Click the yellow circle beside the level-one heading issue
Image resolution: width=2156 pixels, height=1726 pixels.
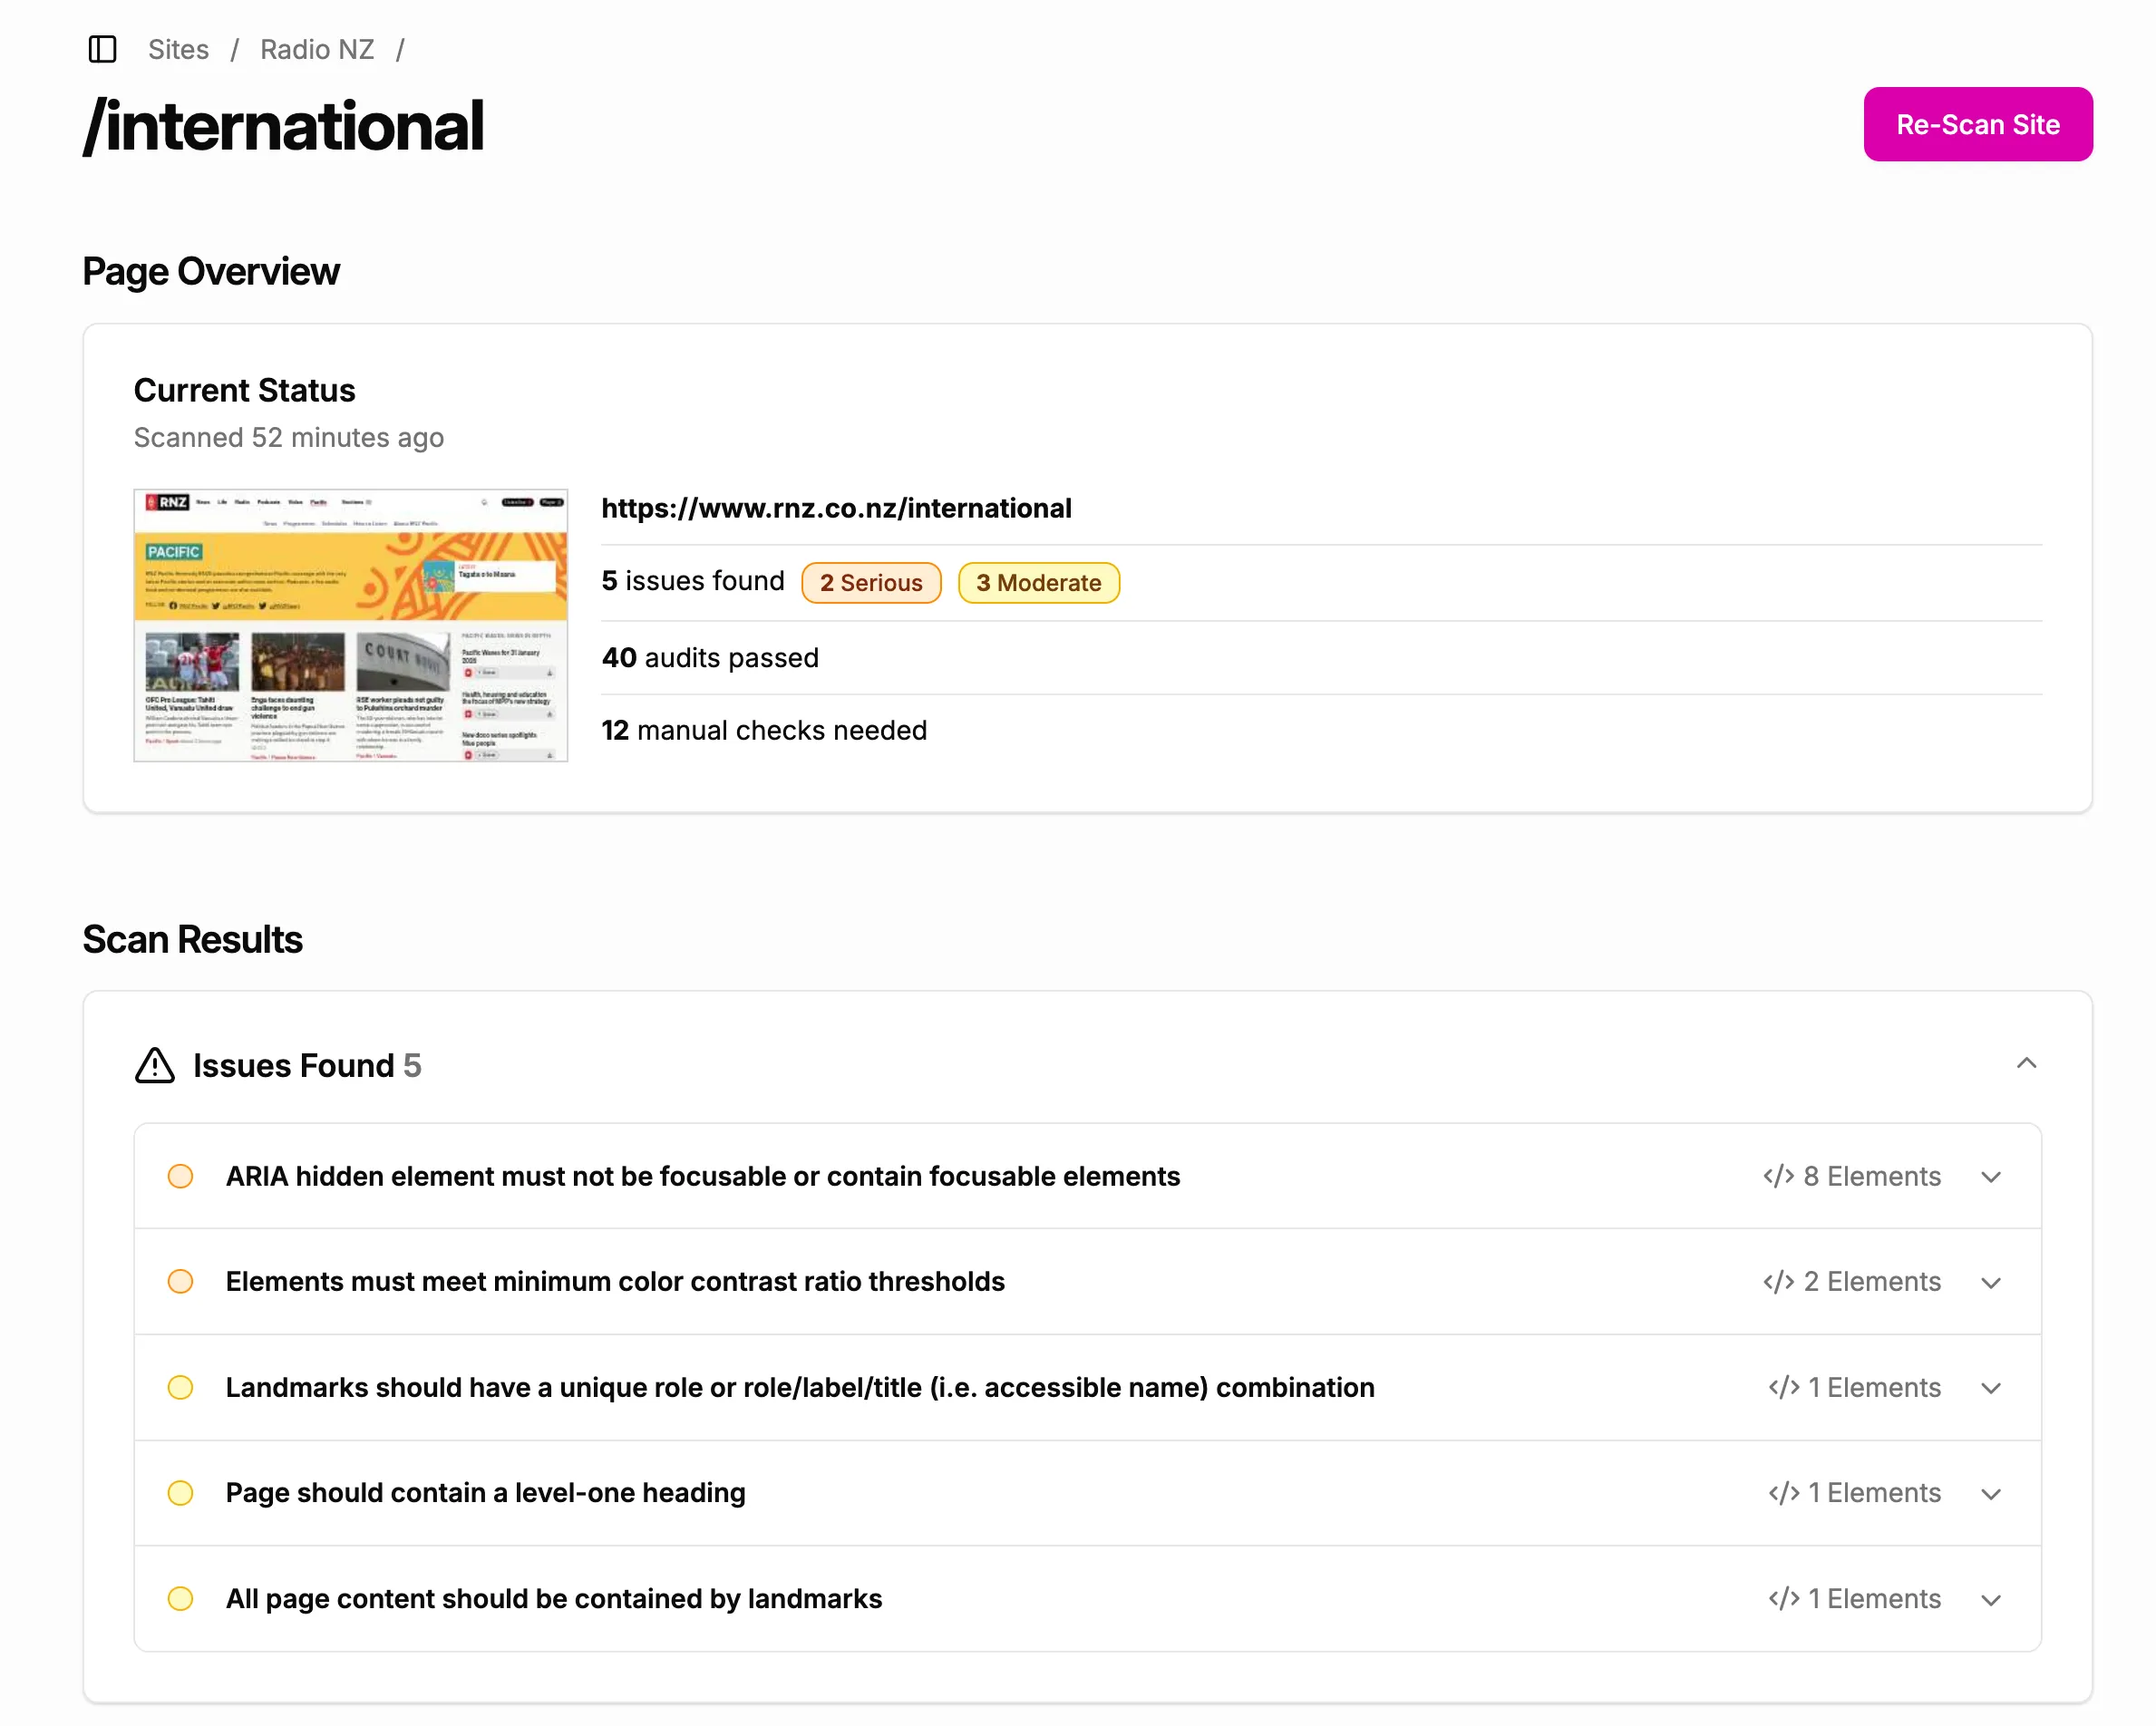pyautogui.click(x=181, y=1493)
